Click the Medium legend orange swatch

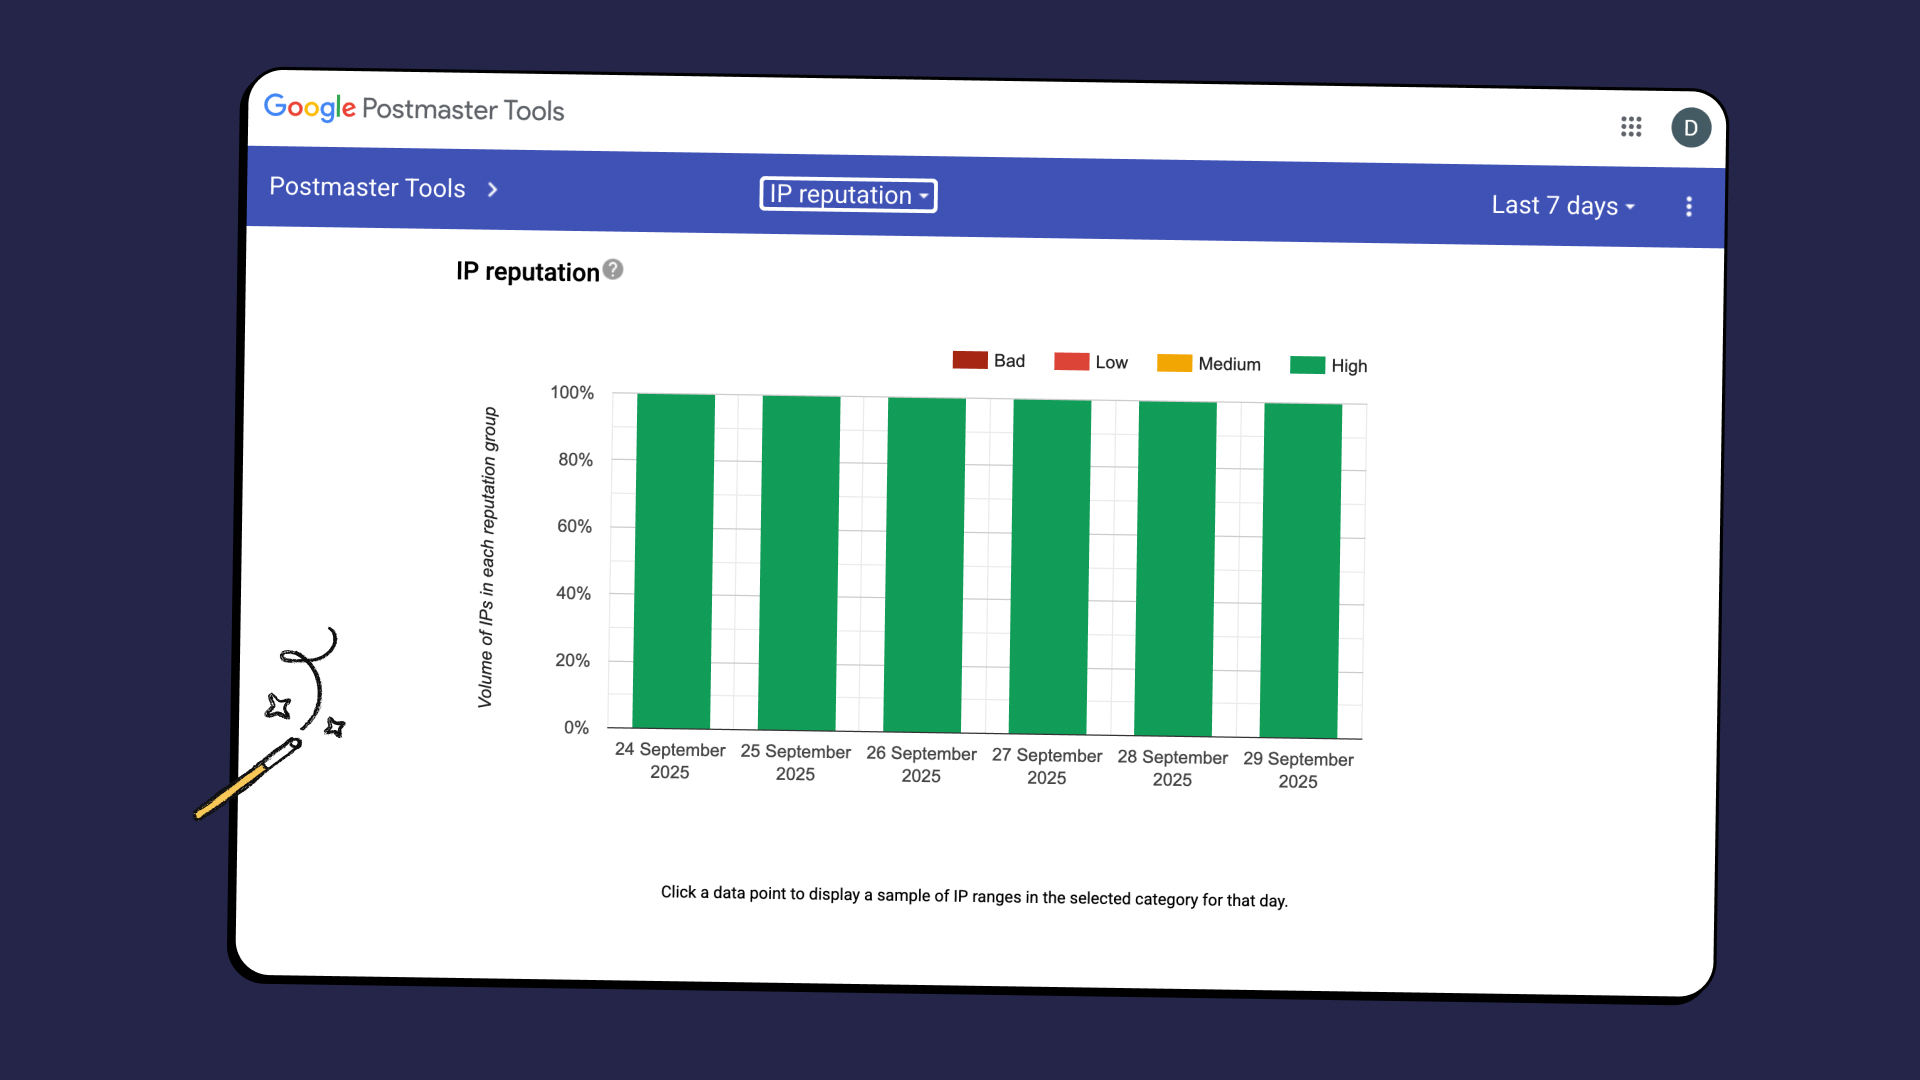click(1174, 363)
